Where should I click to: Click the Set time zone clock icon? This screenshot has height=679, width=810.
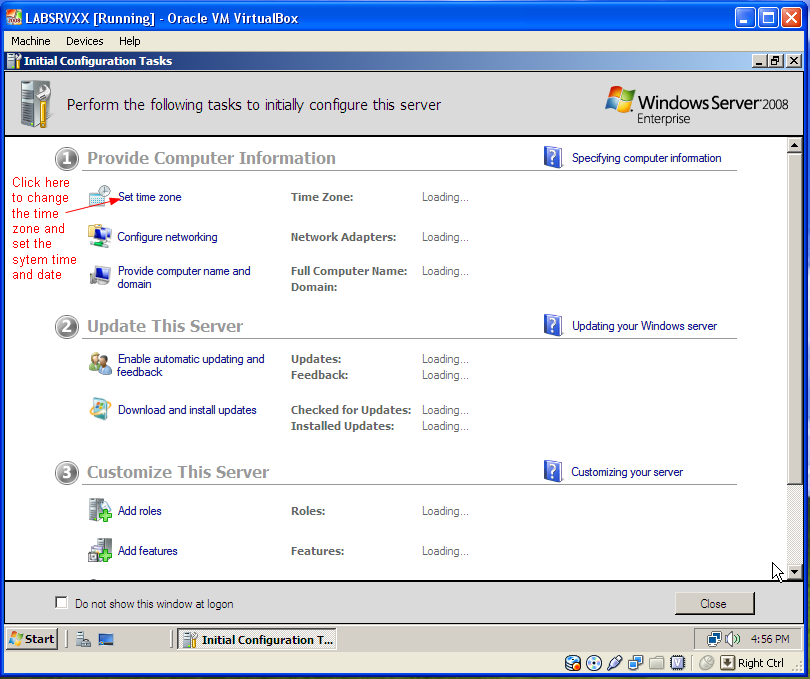pos(100,196)
